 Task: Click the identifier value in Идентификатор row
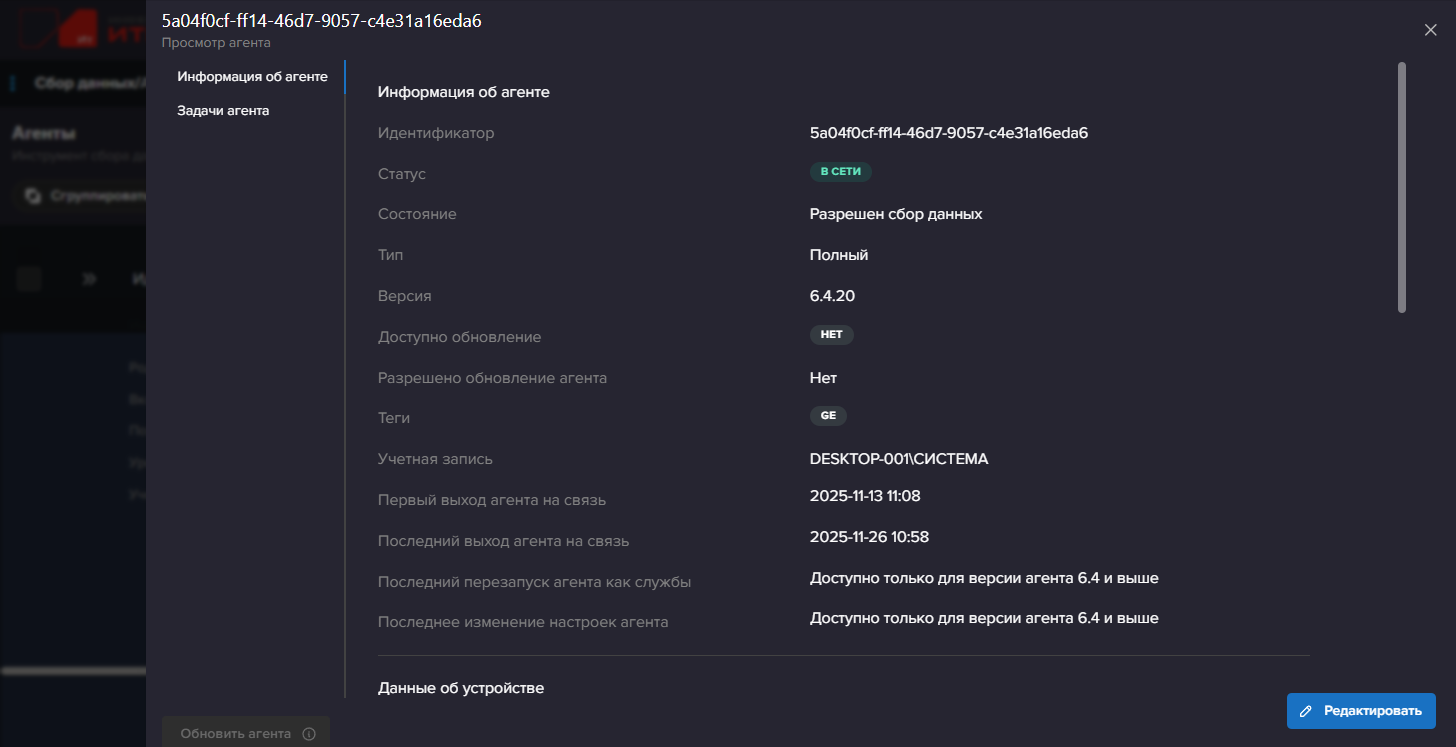tap(948, 133)
